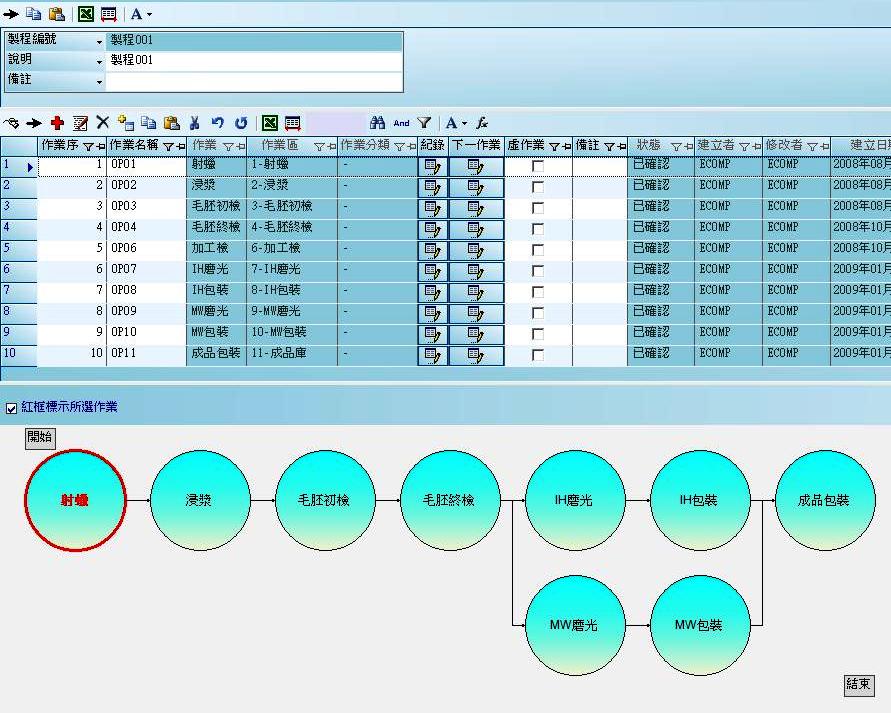891x713 pixels.
Task: Check the 虛作業 box for OP01 row
Action: click(x=538, y=165)
